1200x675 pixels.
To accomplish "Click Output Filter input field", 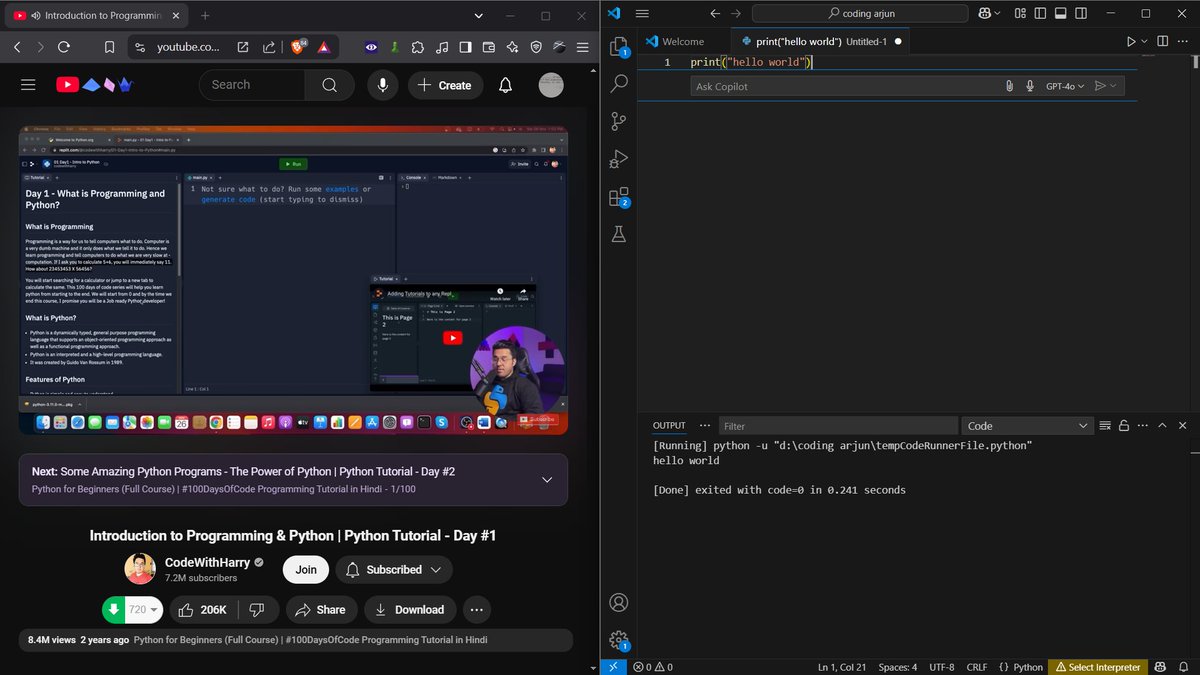I will tap(837, 426).
